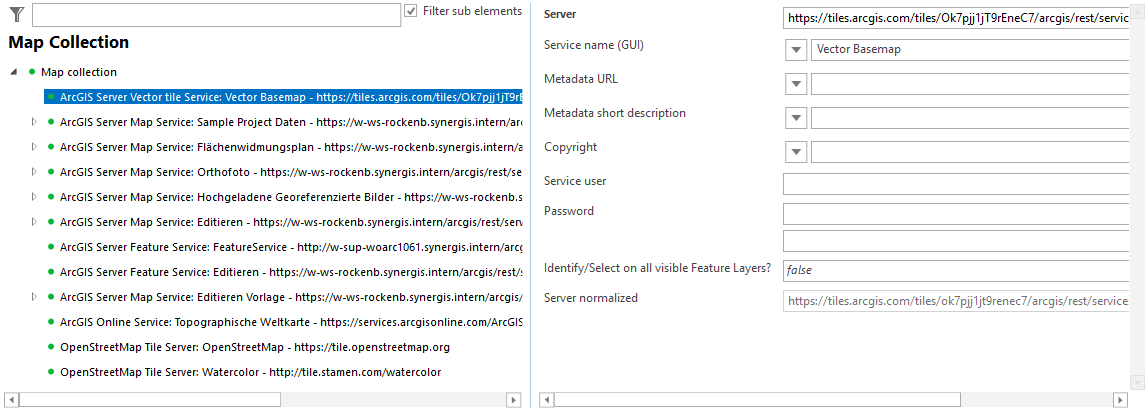Select the Watercolor tile server entry
Viewport: 1147px width, 414px height.
tap(250, 372)
